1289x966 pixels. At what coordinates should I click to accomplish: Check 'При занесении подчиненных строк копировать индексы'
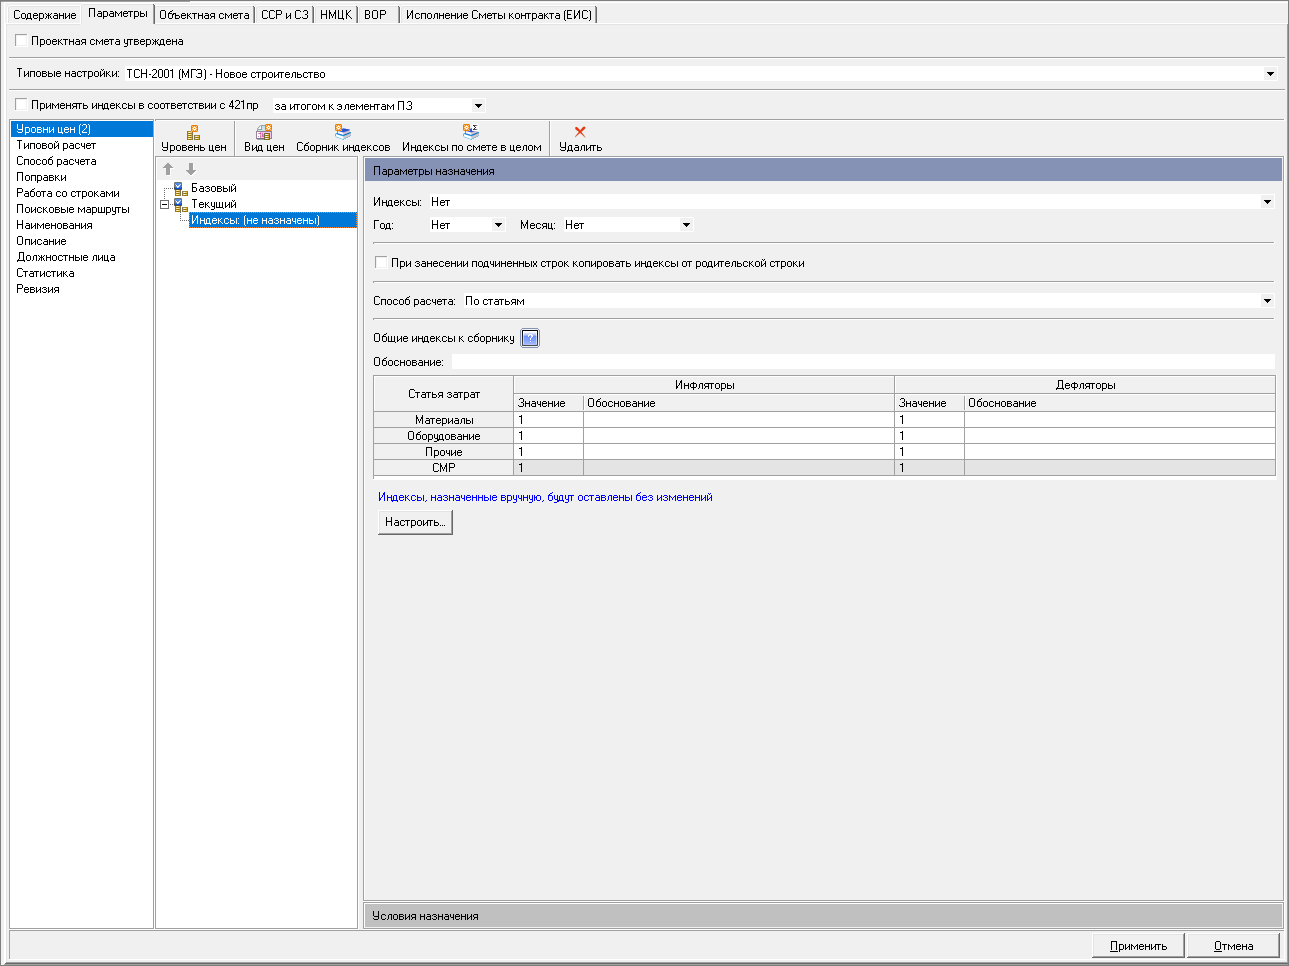(x=381, y=263)
